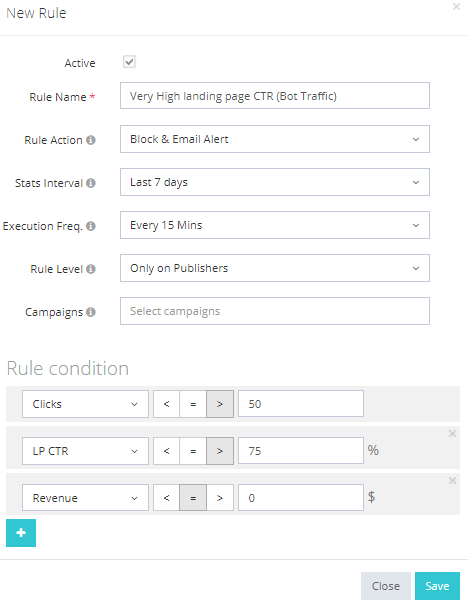Screen dimensions: 468x608
Task: Select equals operator for LP CTR
Action: [193, 451]
